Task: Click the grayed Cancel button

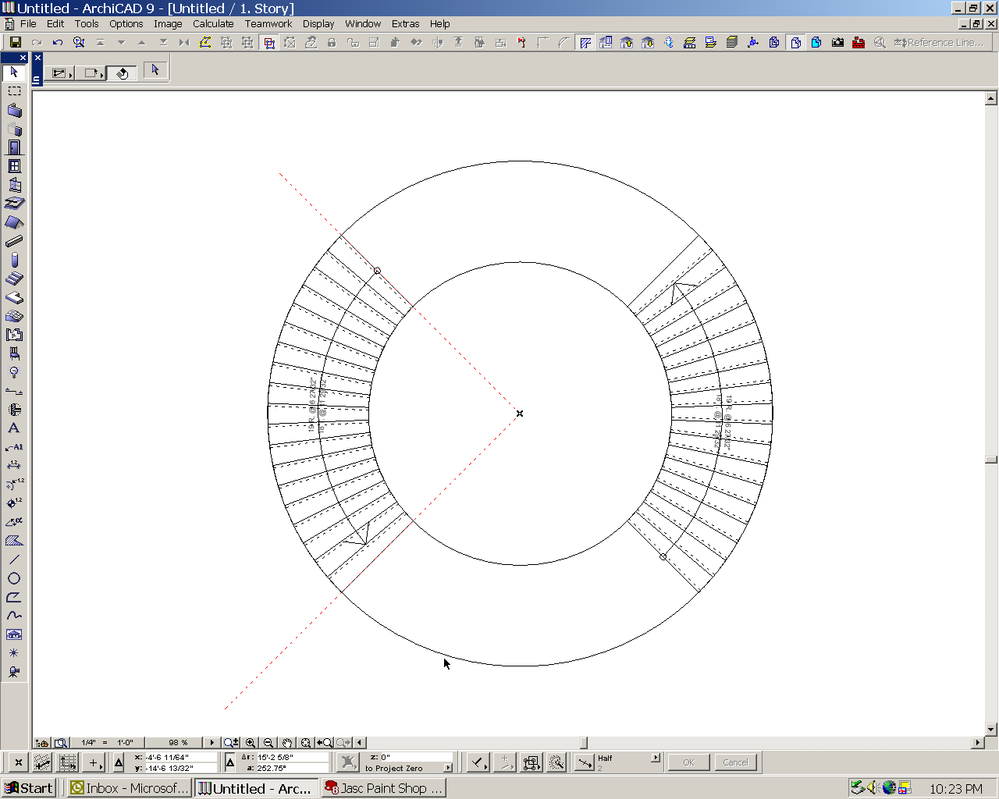Action: (x=737, y=762)
